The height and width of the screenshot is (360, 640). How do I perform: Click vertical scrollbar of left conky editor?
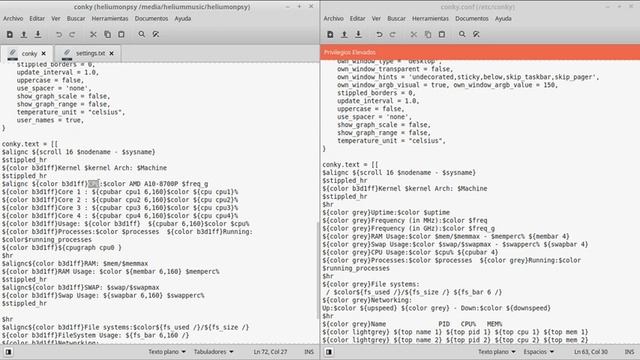[x=318, y=269]
